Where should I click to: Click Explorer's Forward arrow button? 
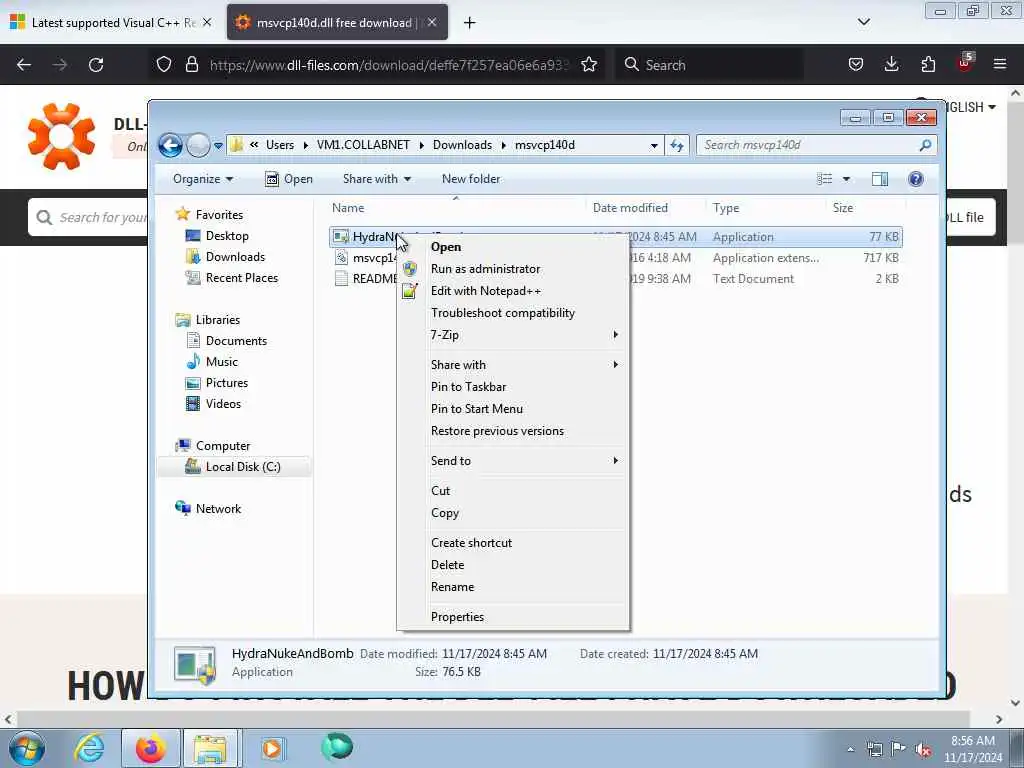click(198, 145)
